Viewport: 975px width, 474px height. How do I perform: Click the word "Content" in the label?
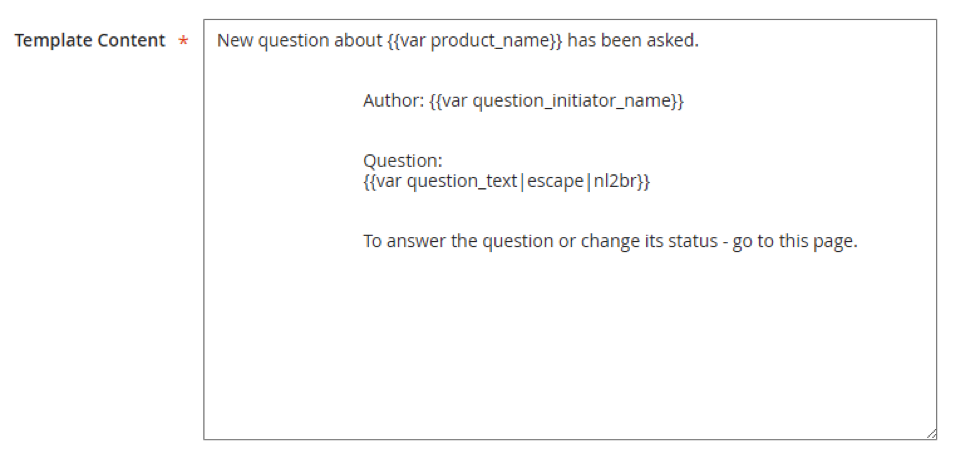tap(130, 41)
